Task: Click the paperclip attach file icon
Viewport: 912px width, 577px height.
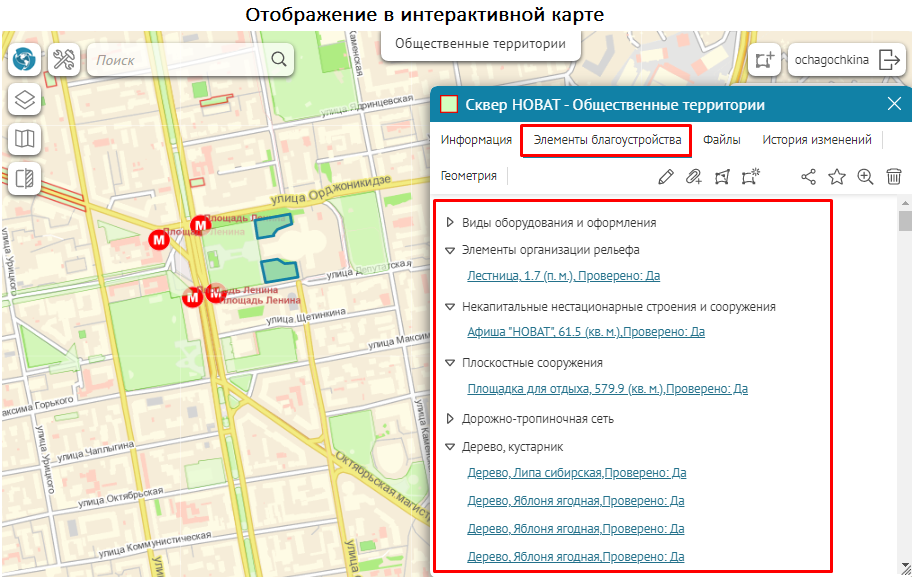Action: tap(693, 177)
